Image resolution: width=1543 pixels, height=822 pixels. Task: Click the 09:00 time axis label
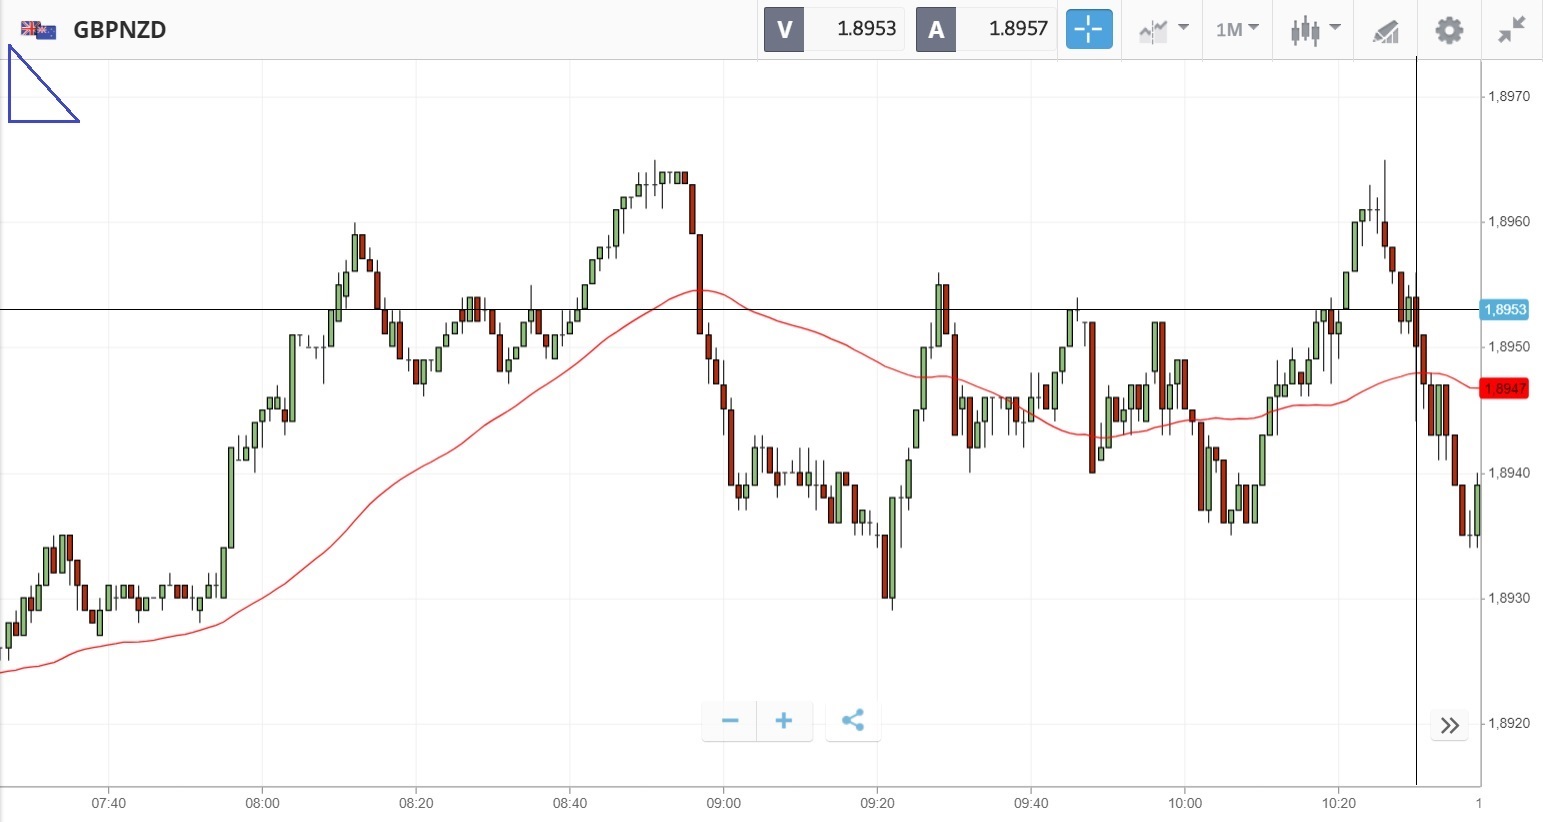723,803
